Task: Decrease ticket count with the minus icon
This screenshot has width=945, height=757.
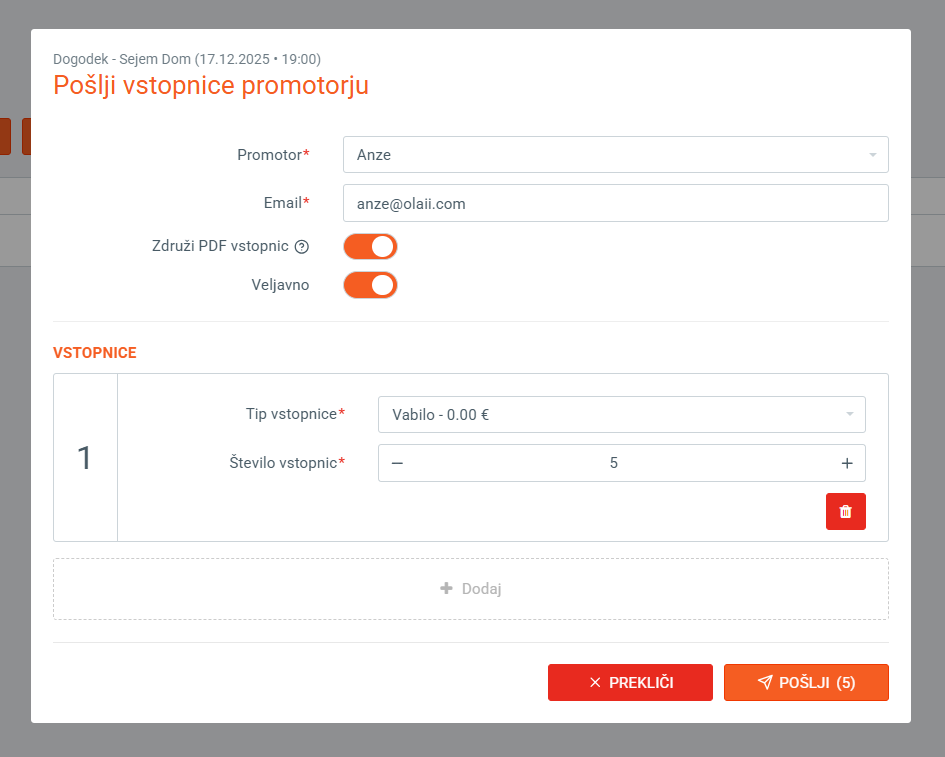Action: tap(397, 463)
